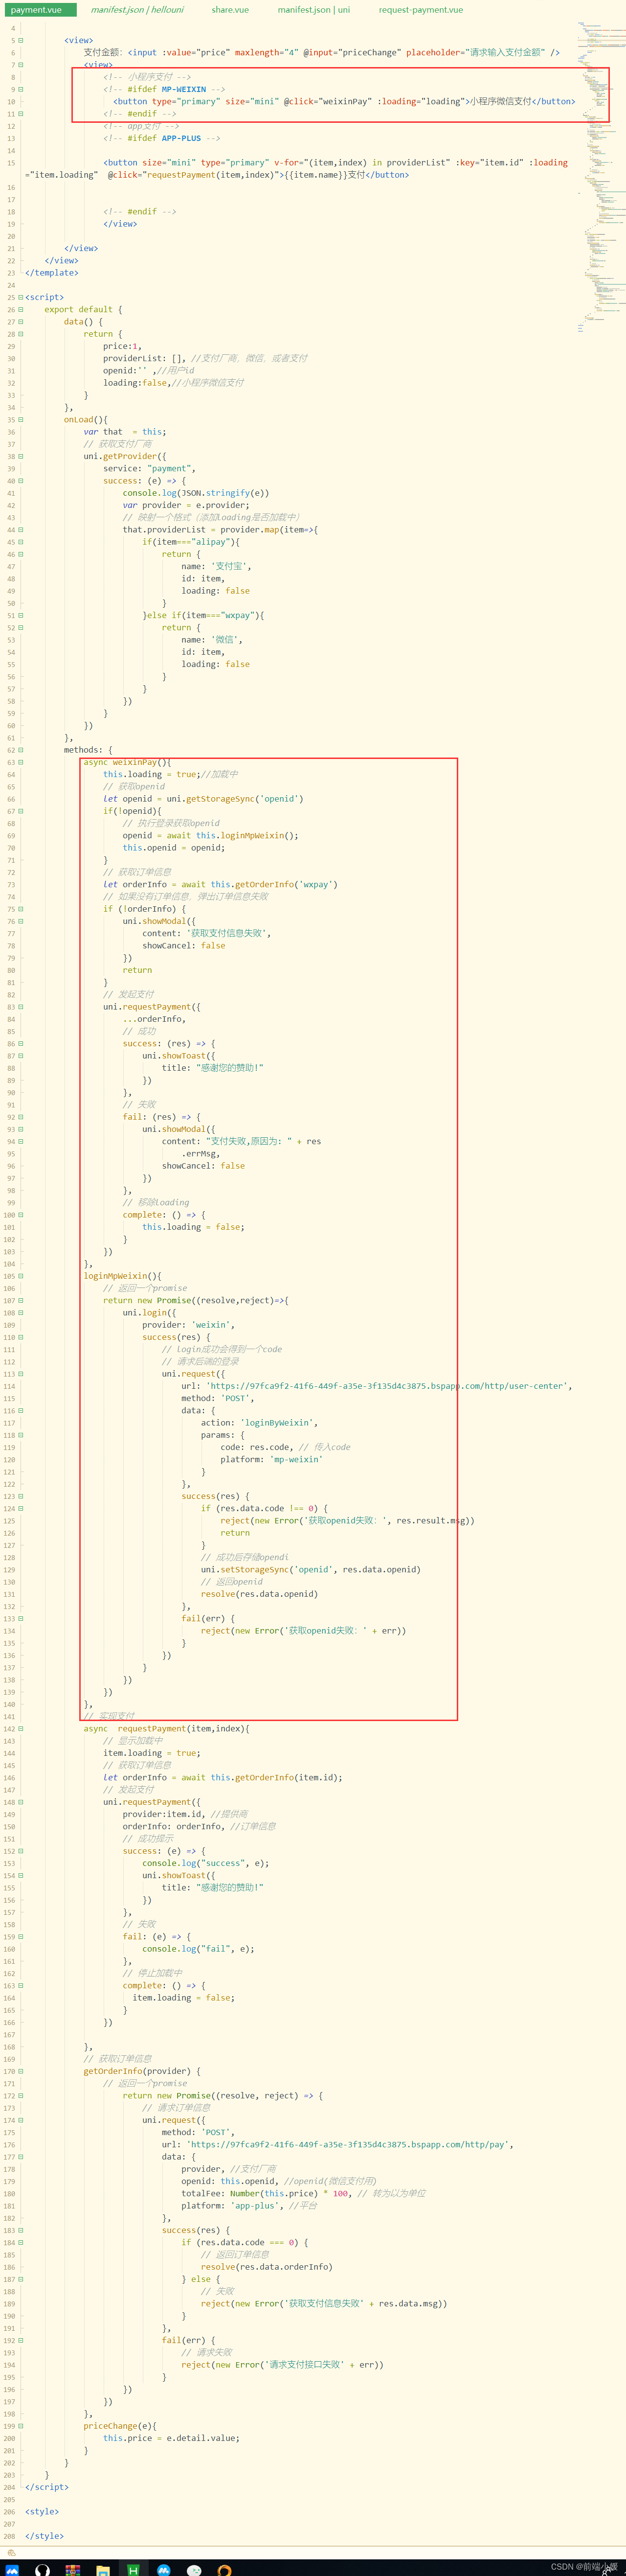The height and width of the screenshot is (2576, 626).
Task: Fold the uni.request call at line 174
Action: coord(21,2120)
